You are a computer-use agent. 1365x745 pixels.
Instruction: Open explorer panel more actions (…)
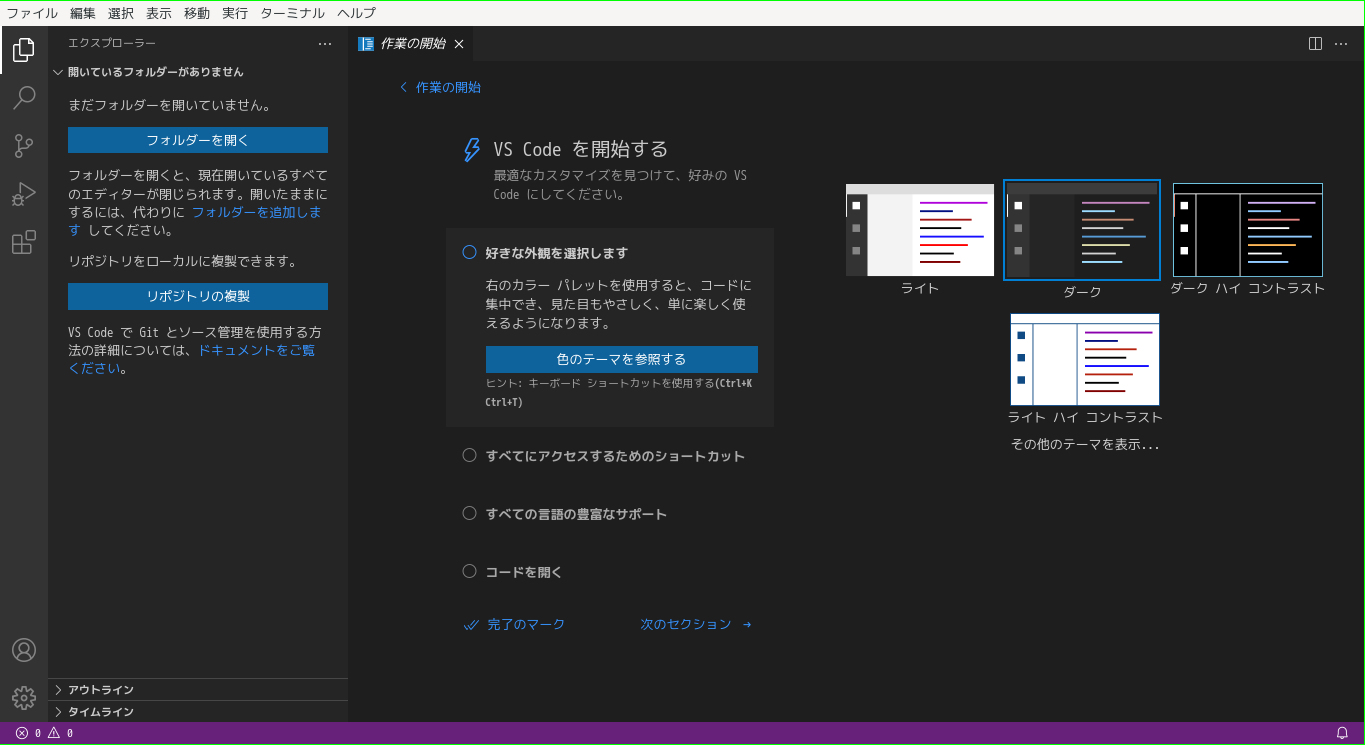(x=325, y=44)
